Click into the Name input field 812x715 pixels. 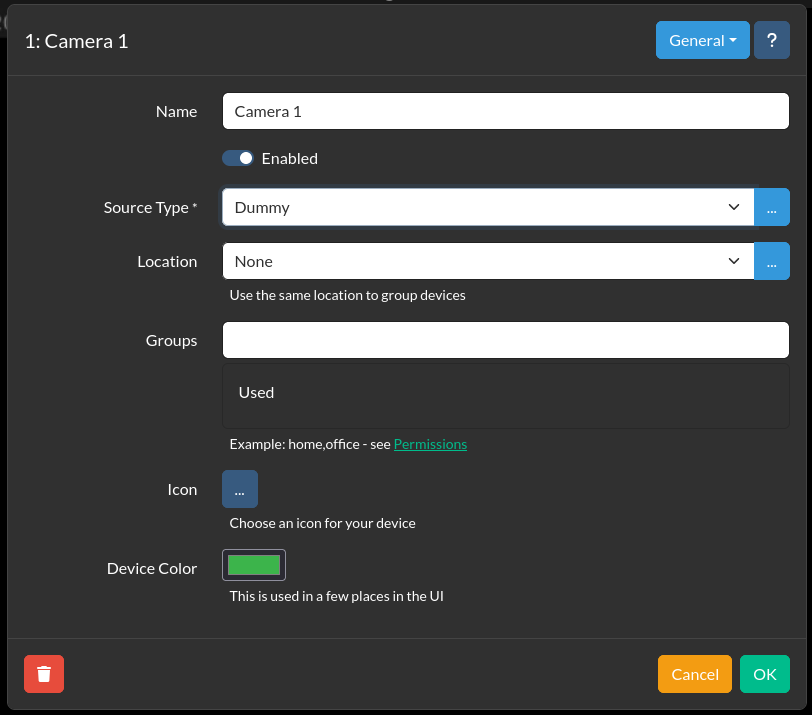[506, 111]
